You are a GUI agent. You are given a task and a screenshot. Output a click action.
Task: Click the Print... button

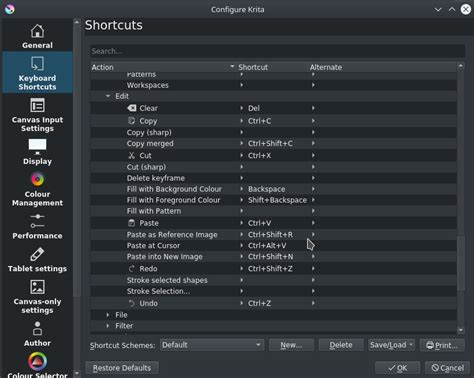click(442, 345)
